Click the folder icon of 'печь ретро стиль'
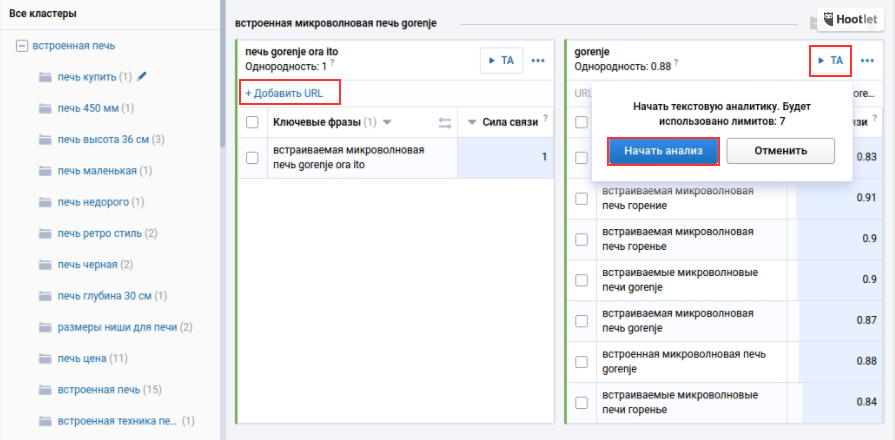 [x=46, y=234]
